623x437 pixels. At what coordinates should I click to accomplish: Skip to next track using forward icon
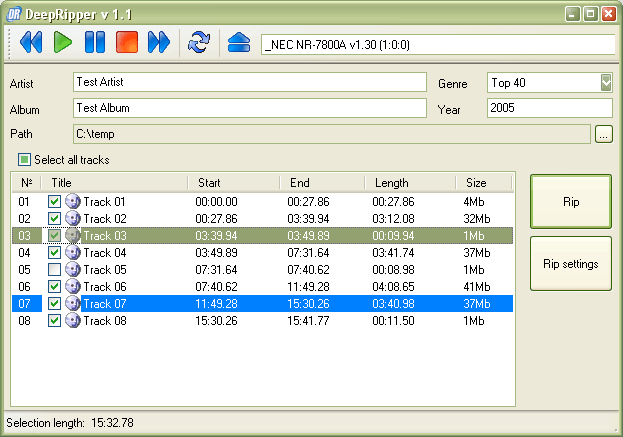159,42
